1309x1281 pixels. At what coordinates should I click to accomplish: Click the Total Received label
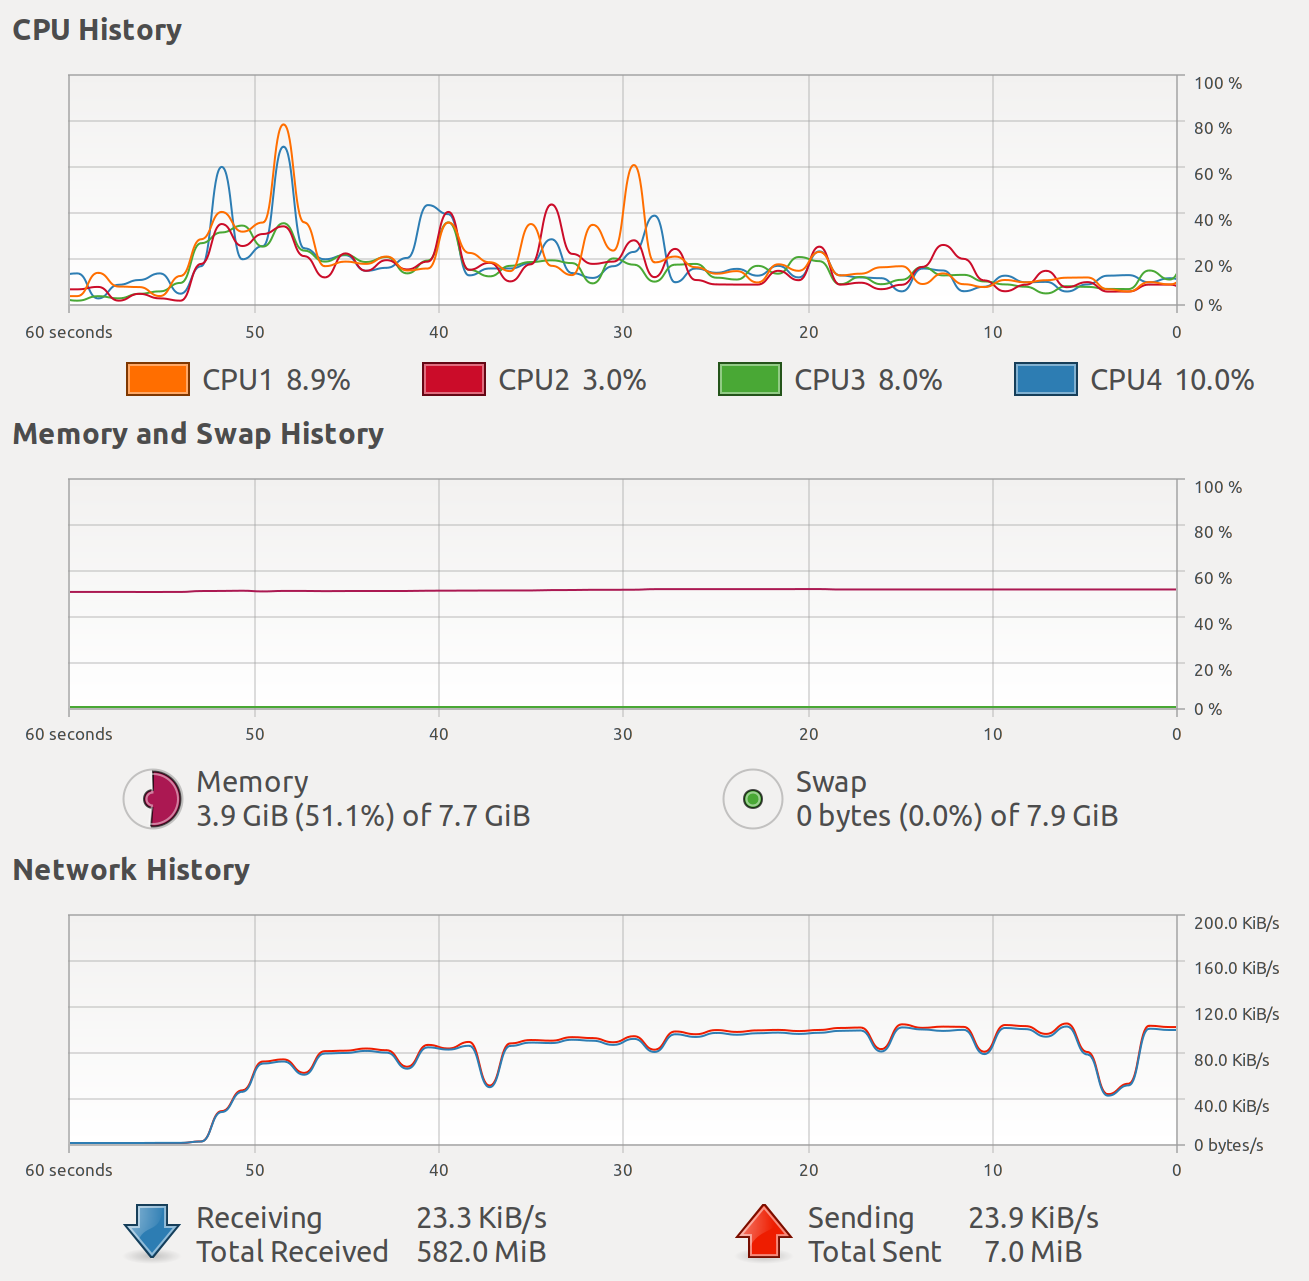(x=292, y=1252)
